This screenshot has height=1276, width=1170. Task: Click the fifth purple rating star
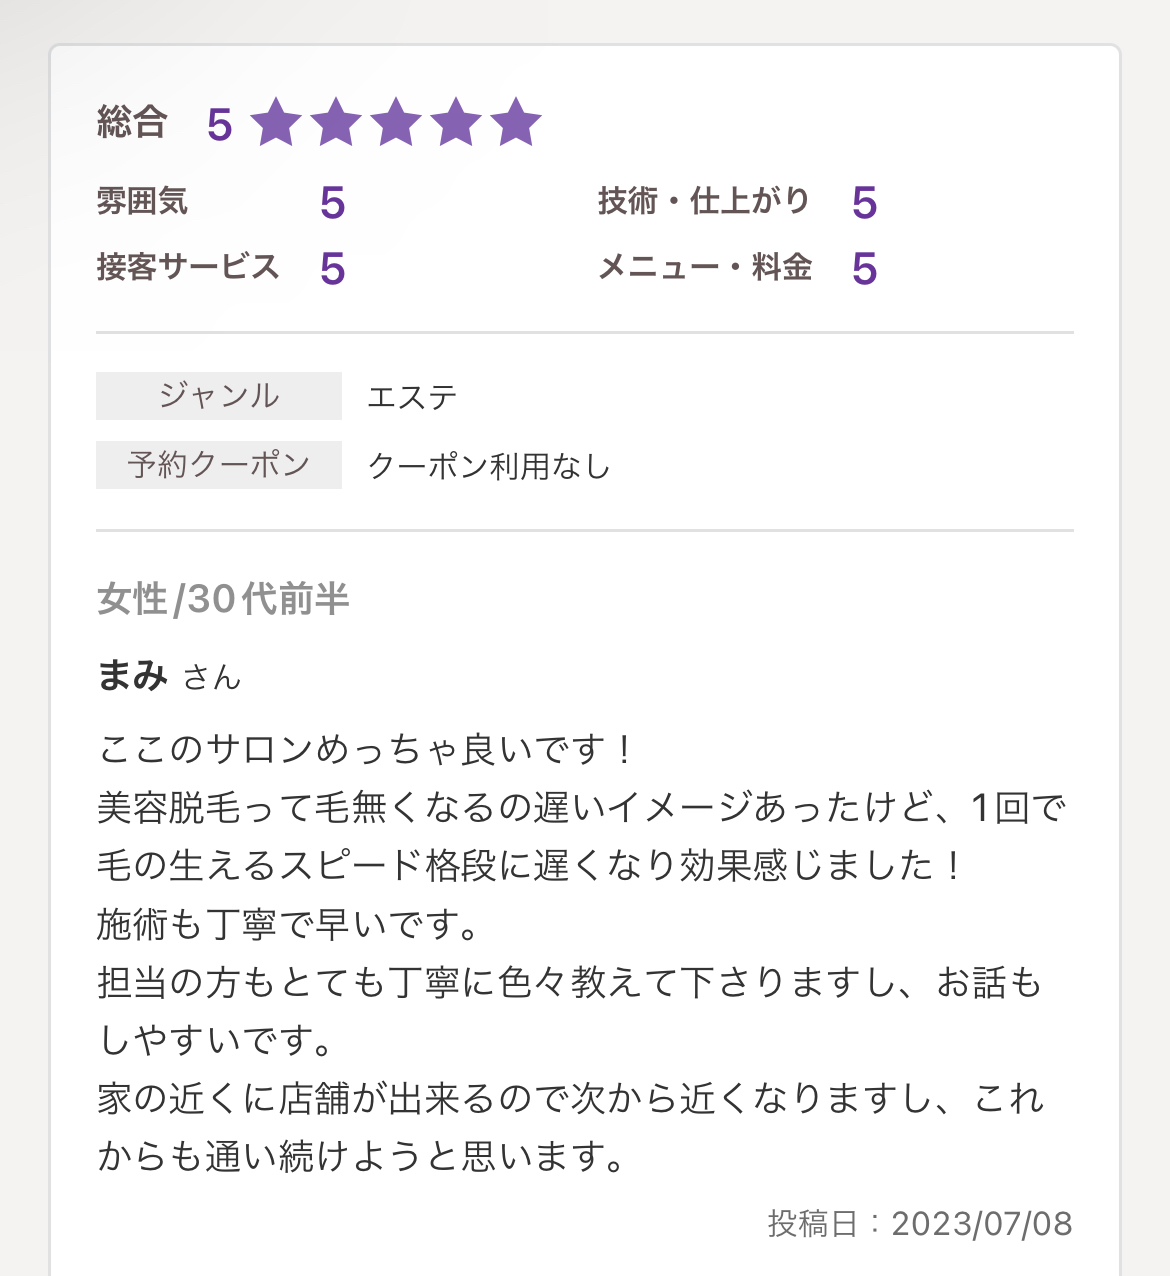click(516, 122)
